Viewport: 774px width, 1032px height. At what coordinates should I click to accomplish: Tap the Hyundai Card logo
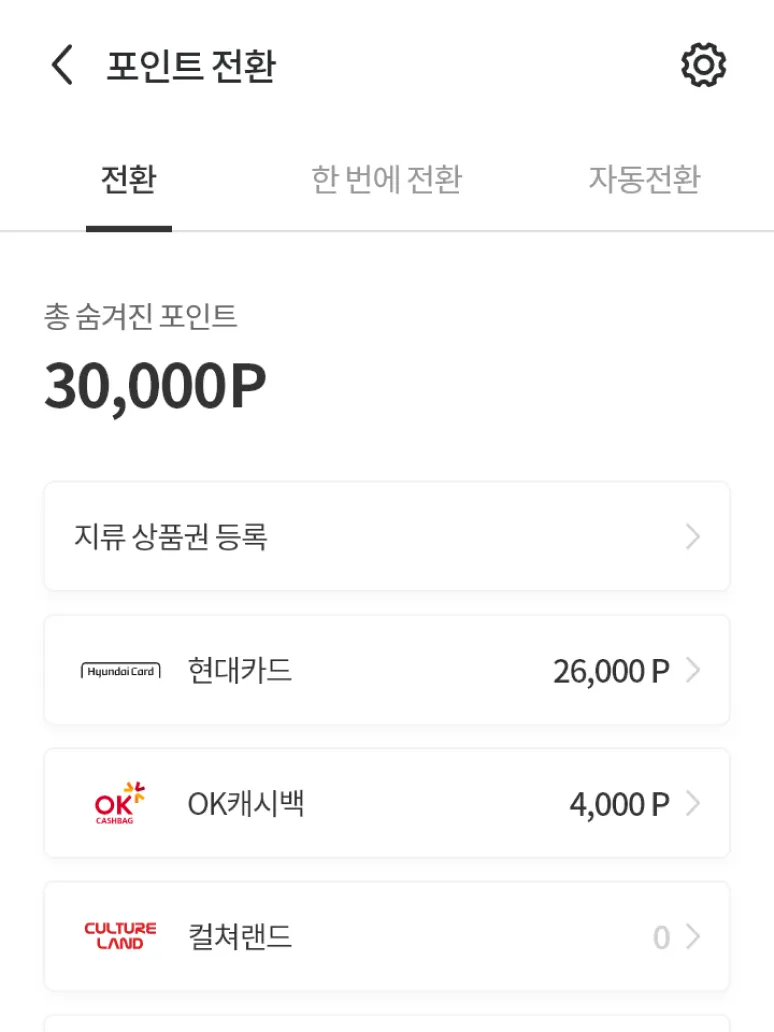[x=120, y=671]
